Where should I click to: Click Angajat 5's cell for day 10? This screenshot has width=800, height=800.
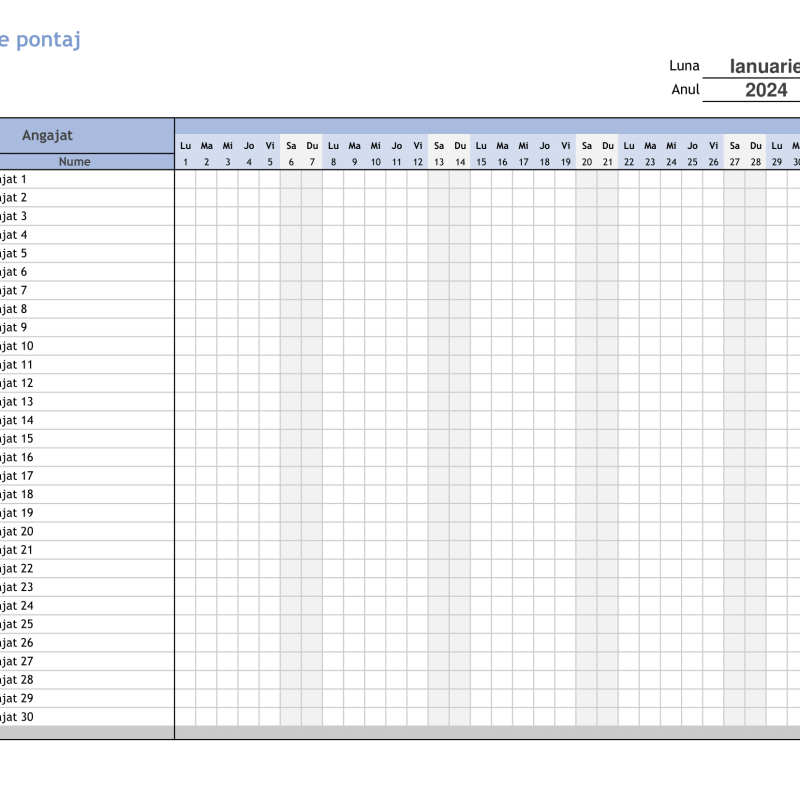pyautogui.click(x=375, y=253)
